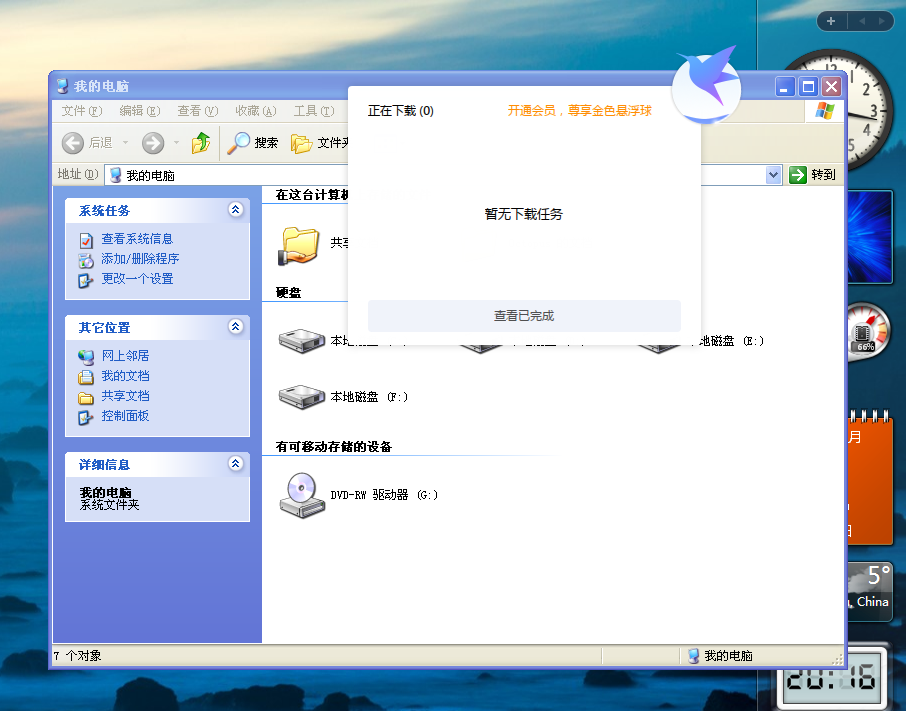Collapse the 详细信息 panel
The height and width of the screenshot is (711, 906).
(235, 464)
